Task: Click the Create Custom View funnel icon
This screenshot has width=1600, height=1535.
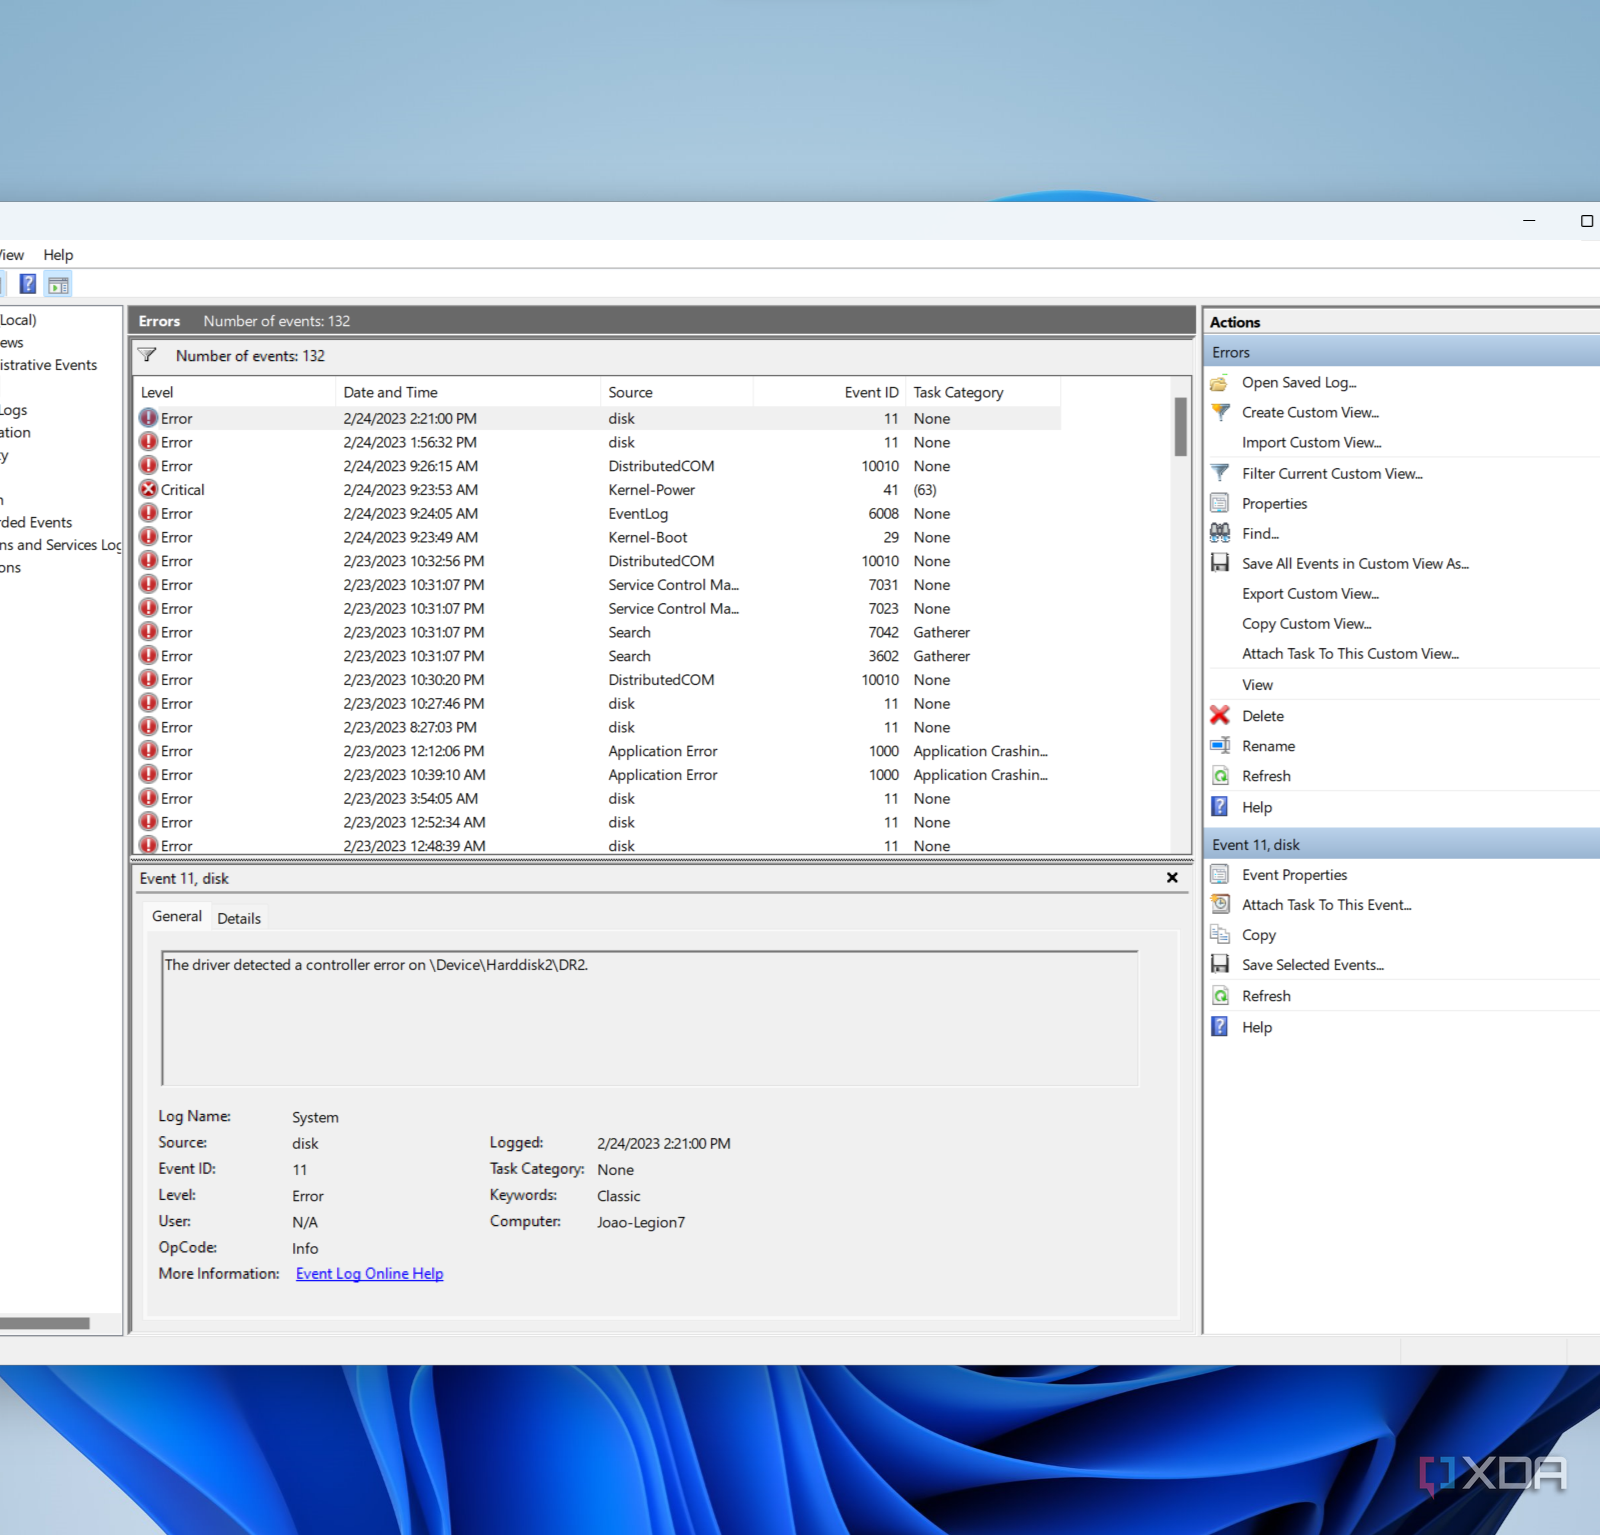Action: (x=1220, y=412)
